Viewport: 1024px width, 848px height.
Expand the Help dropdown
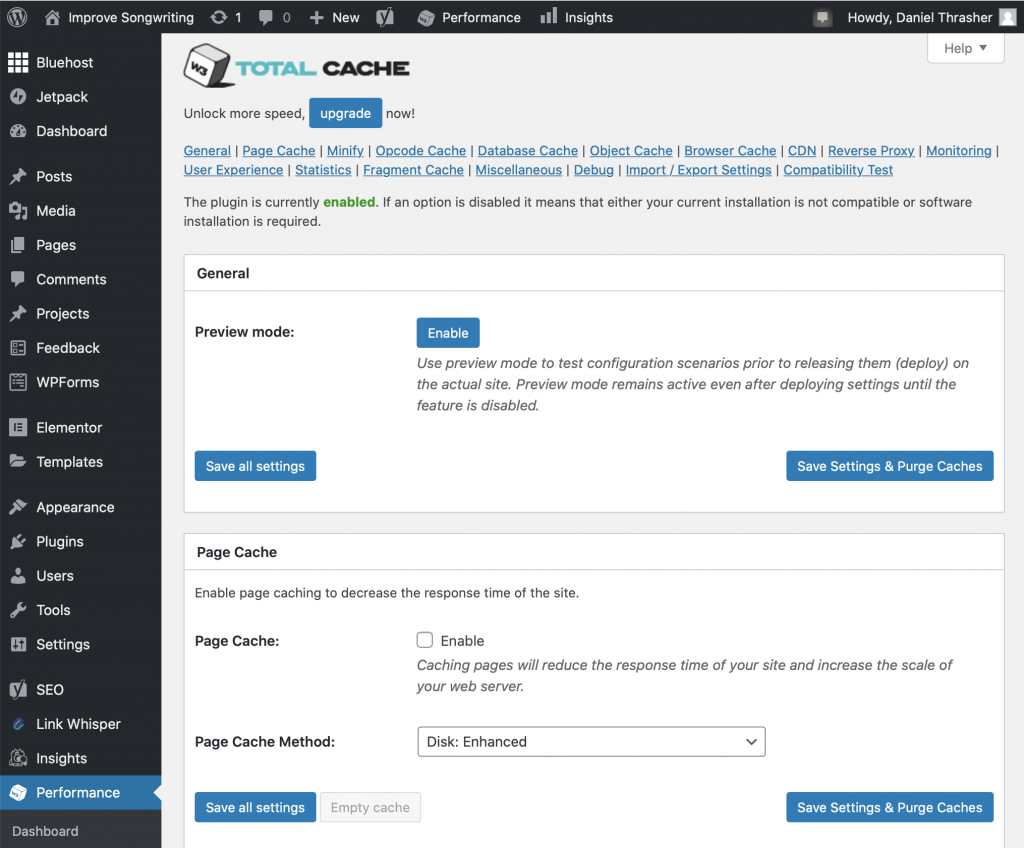964,47
